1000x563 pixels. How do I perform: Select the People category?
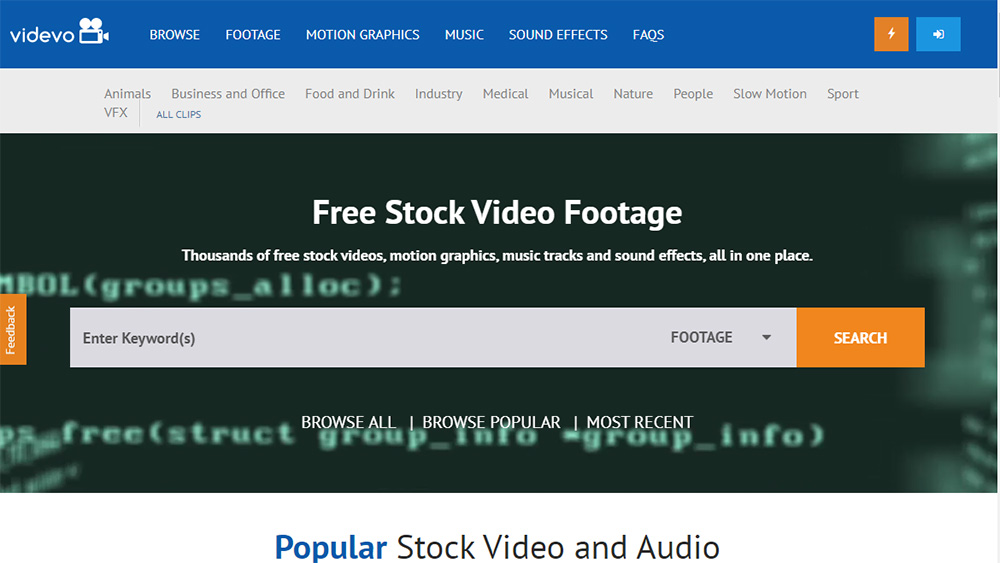pyautogui.click(x=693, y=94)
